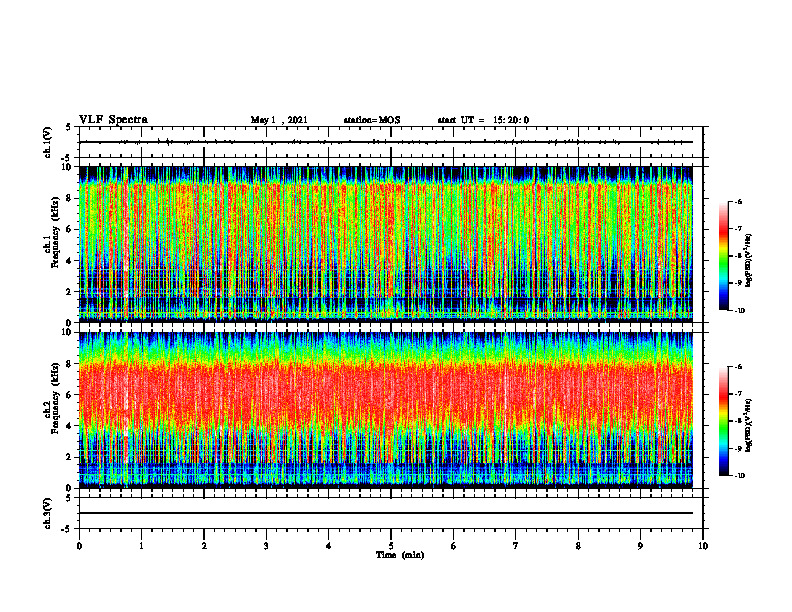
Task: Click time axis tick label "8"
Action: click(x=578, y=546)
